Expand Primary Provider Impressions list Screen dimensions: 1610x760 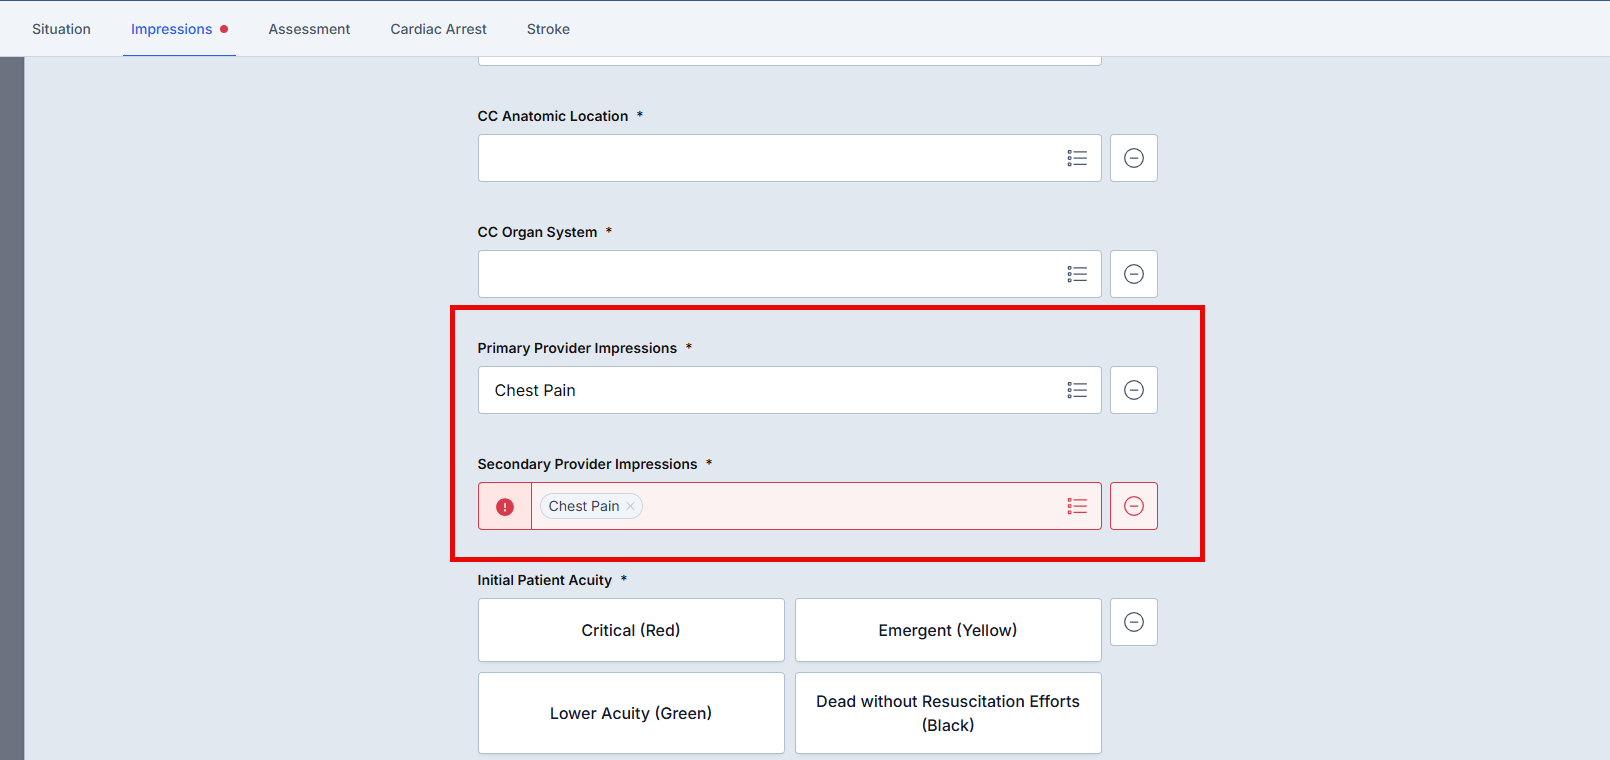pyautogui.click(x=1076, y=390)
